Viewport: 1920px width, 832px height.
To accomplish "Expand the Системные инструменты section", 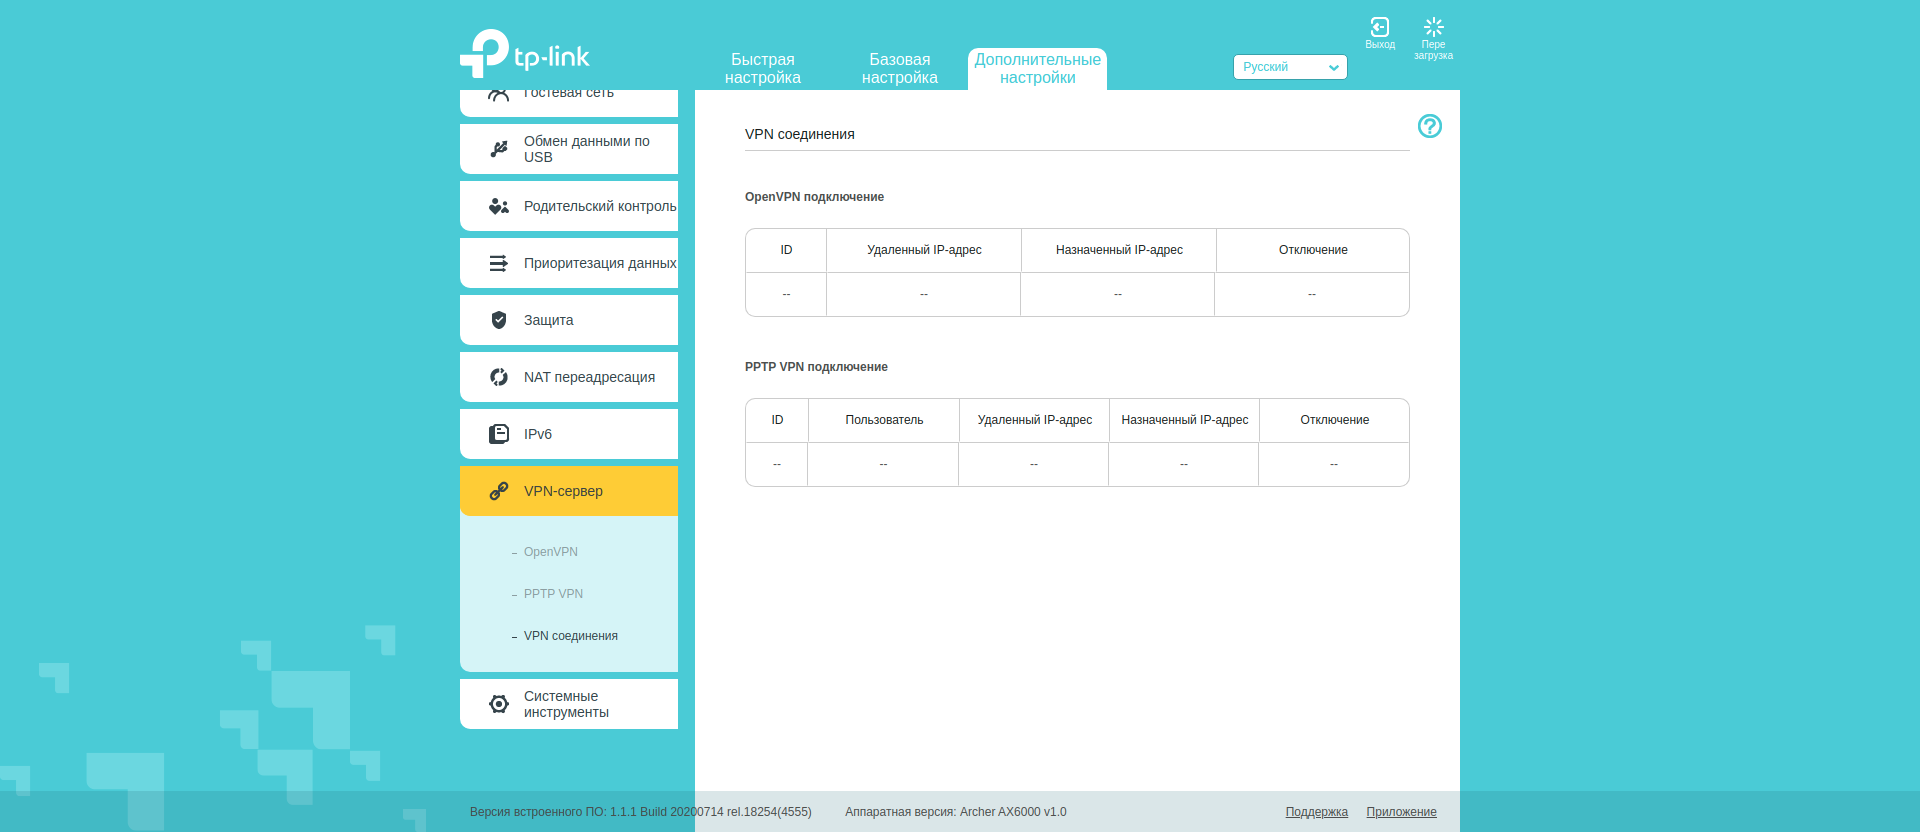I will (568, 704).
